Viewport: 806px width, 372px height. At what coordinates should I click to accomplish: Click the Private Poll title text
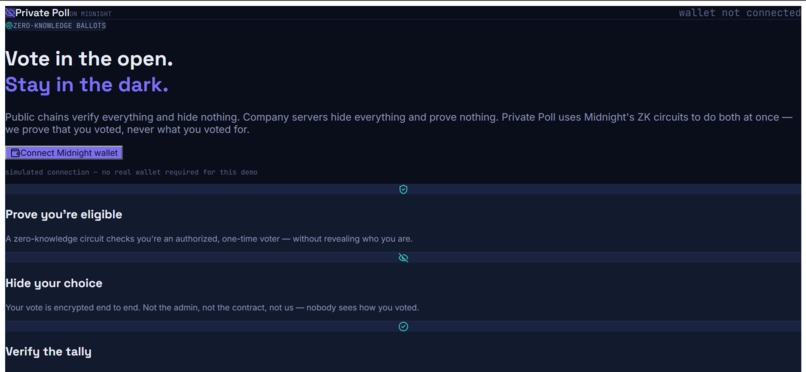[42, 13]
